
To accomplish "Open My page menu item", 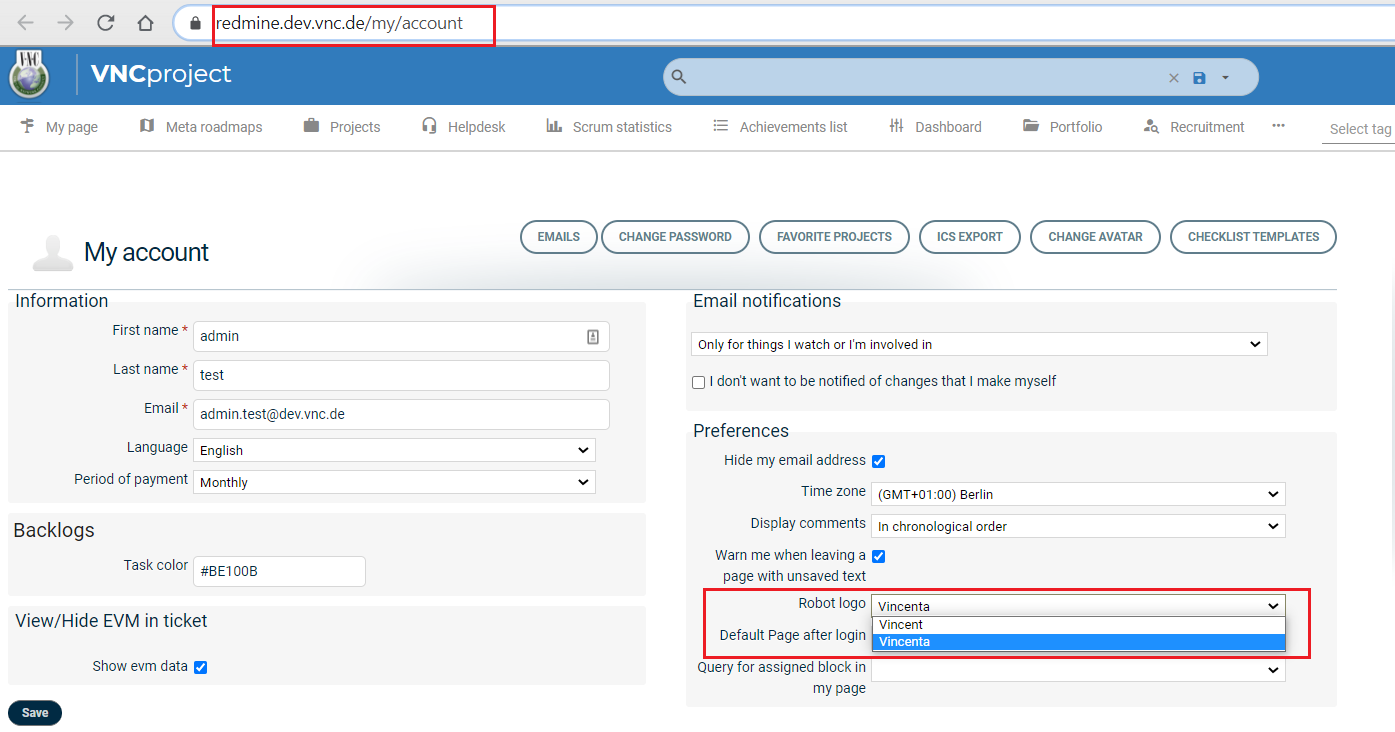I will 72,127.
